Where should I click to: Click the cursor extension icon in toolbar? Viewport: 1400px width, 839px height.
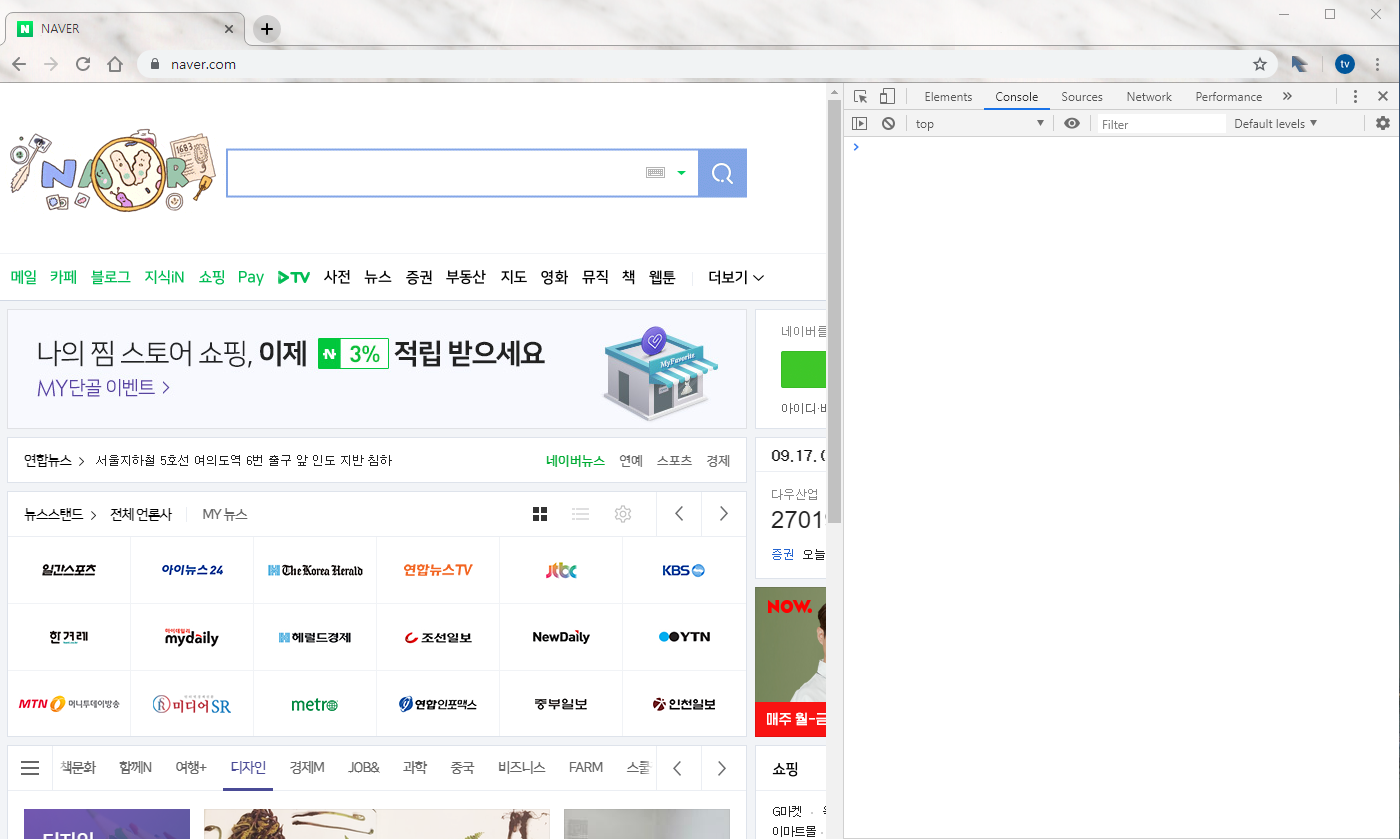1299,64
